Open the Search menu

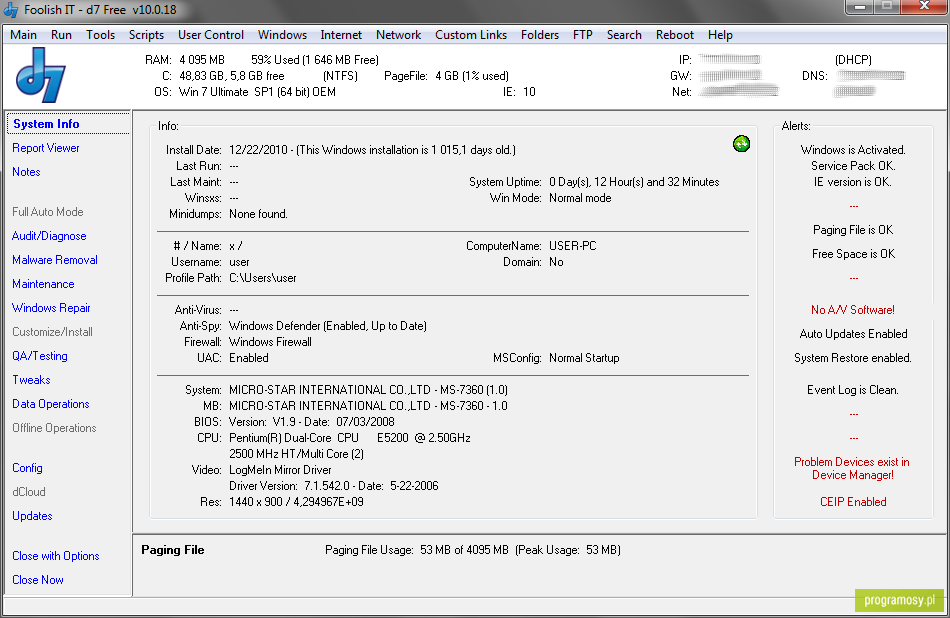(x=624, y=35)
